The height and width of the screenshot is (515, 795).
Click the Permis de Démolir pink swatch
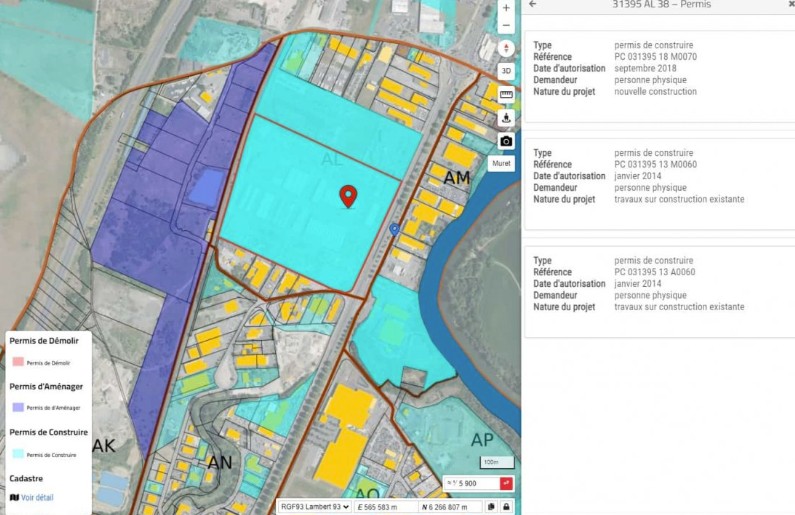point(17,362)
